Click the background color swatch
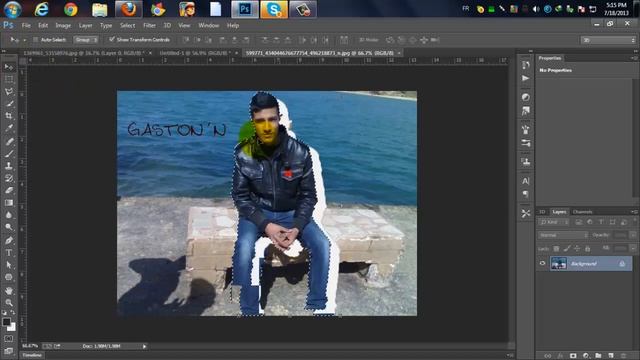The width and height of the screenshot is (640, 360). (12, 327)
